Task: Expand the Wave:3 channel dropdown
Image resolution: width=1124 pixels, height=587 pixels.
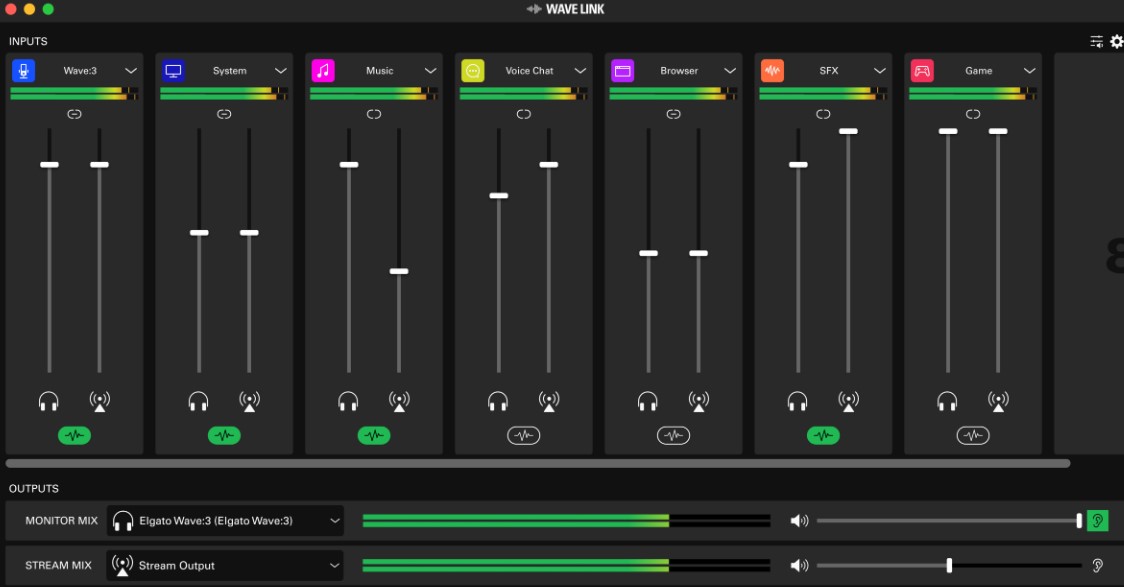Action: 131,71
